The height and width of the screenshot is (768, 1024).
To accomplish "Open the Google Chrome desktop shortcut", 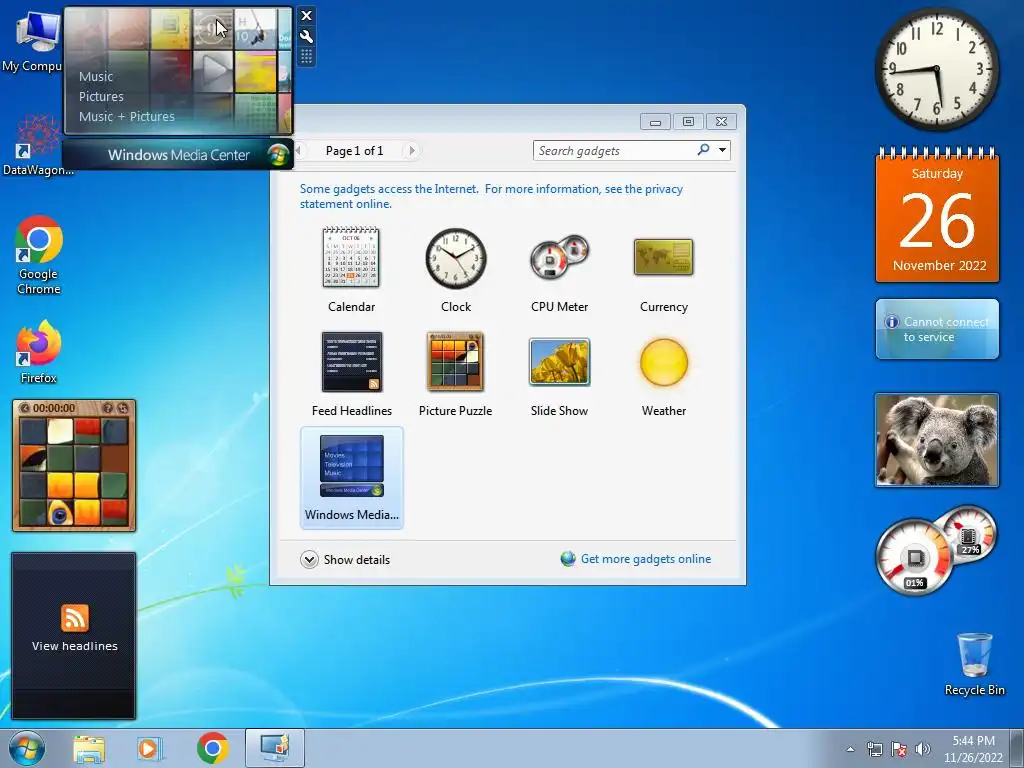I will point(39,255).
